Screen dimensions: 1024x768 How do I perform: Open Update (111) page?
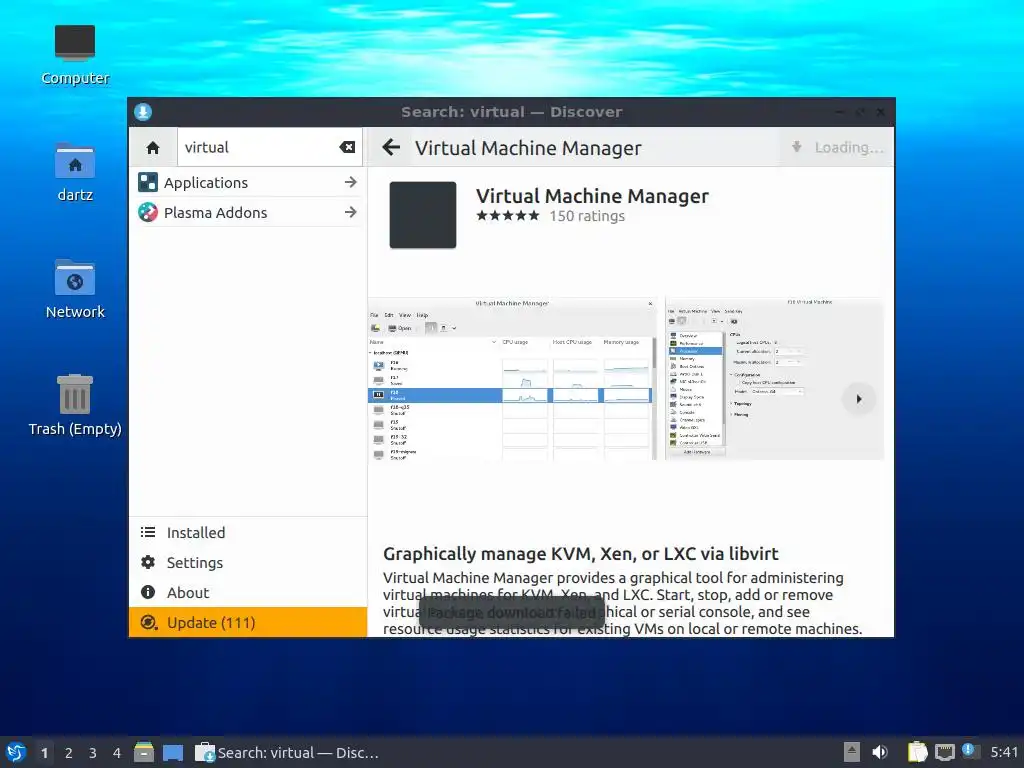(x=248, y=622)
